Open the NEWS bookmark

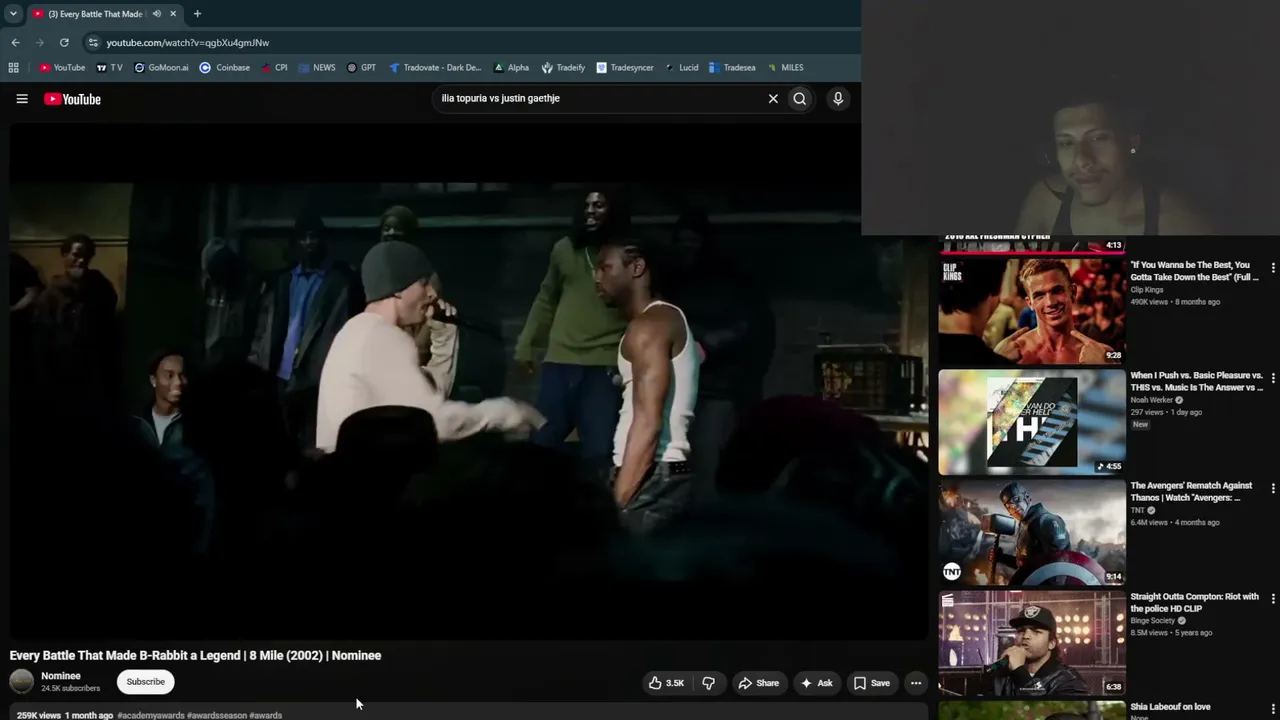pyautogui.click(x=317, y=68)
